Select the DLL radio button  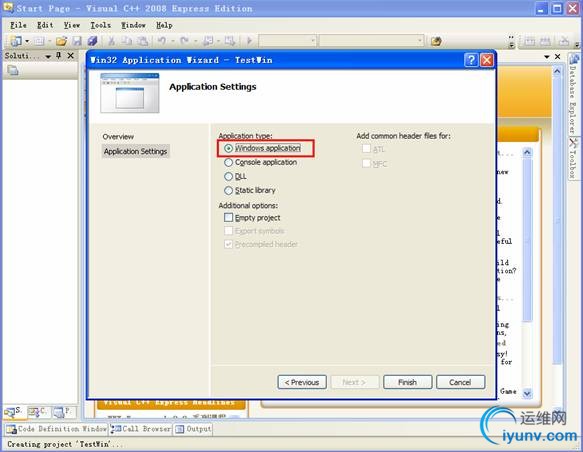[229, 177]
